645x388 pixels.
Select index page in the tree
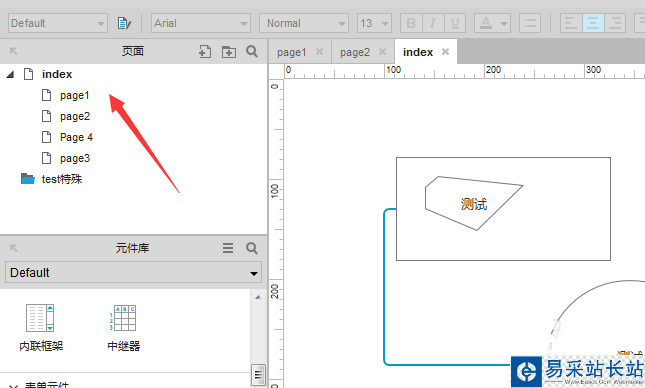click(57, 74)
